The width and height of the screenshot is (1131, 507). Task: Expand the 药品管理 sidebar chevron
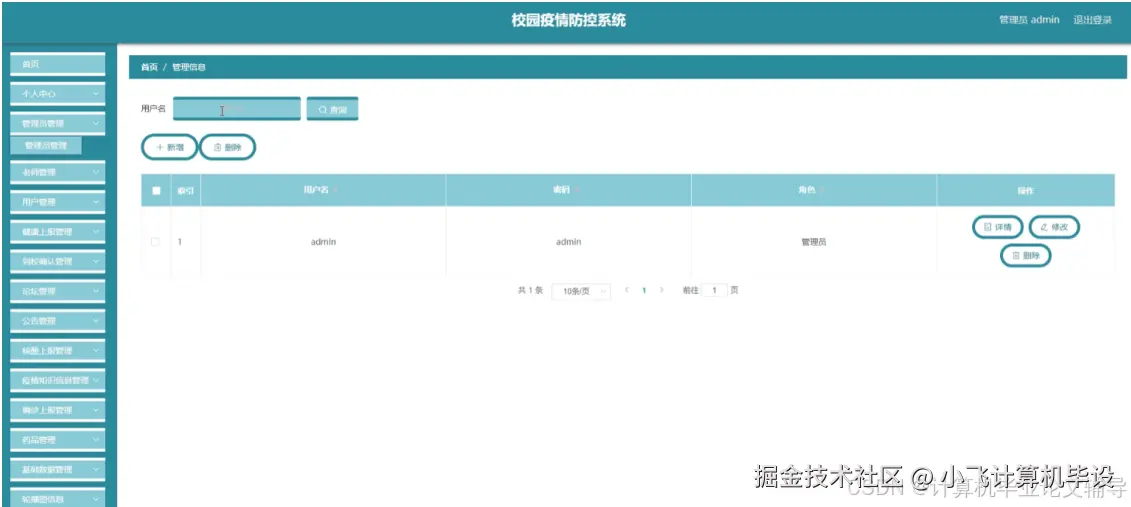tap(96, 439)
